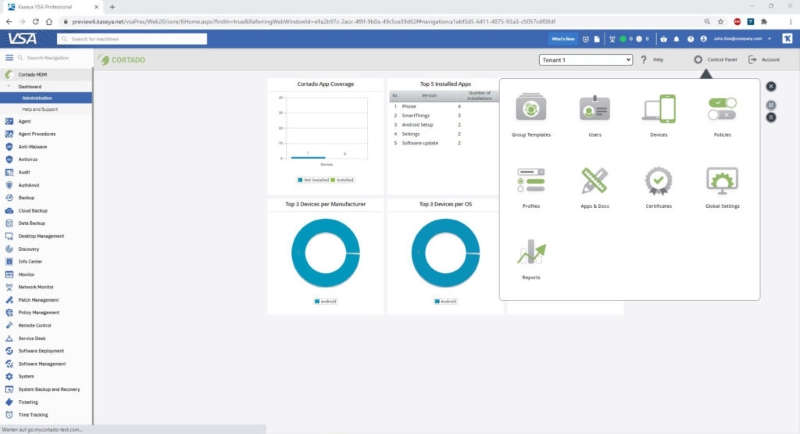This screenshot has height=434, width=800.
Task: Click the What's New button
Action: click(x=563, y=39)
